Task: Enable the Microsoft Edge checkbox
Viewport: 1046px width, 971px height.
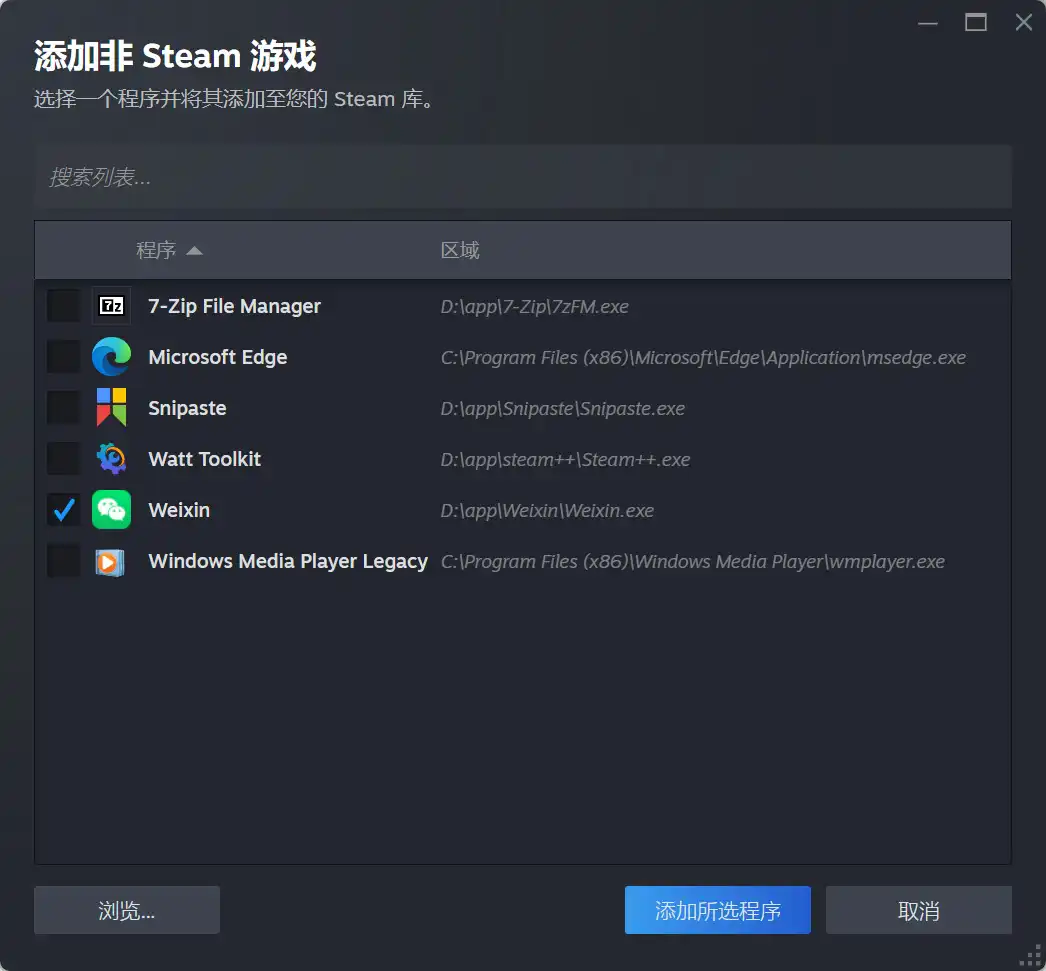Action: pyautogui.click(x=63, y=357)
